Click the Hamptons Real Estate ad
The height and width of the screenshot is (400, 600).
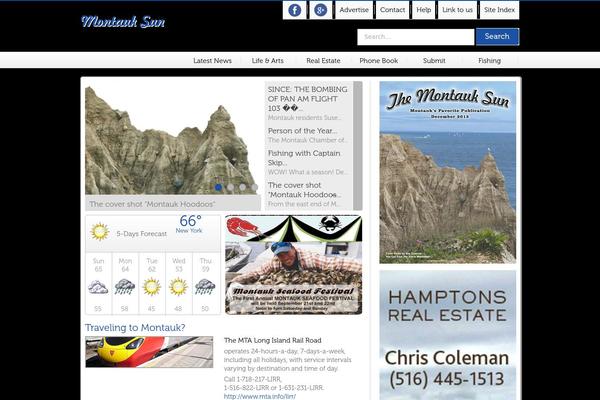pos(448,335)
